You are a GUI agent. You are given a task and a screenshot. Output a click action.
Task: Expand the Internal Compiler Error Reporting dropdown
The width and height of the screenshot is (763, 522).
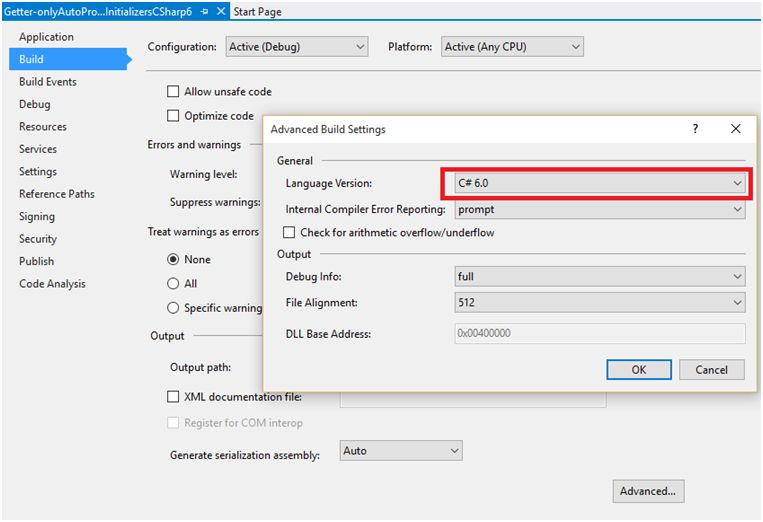[x=599, y=210]
